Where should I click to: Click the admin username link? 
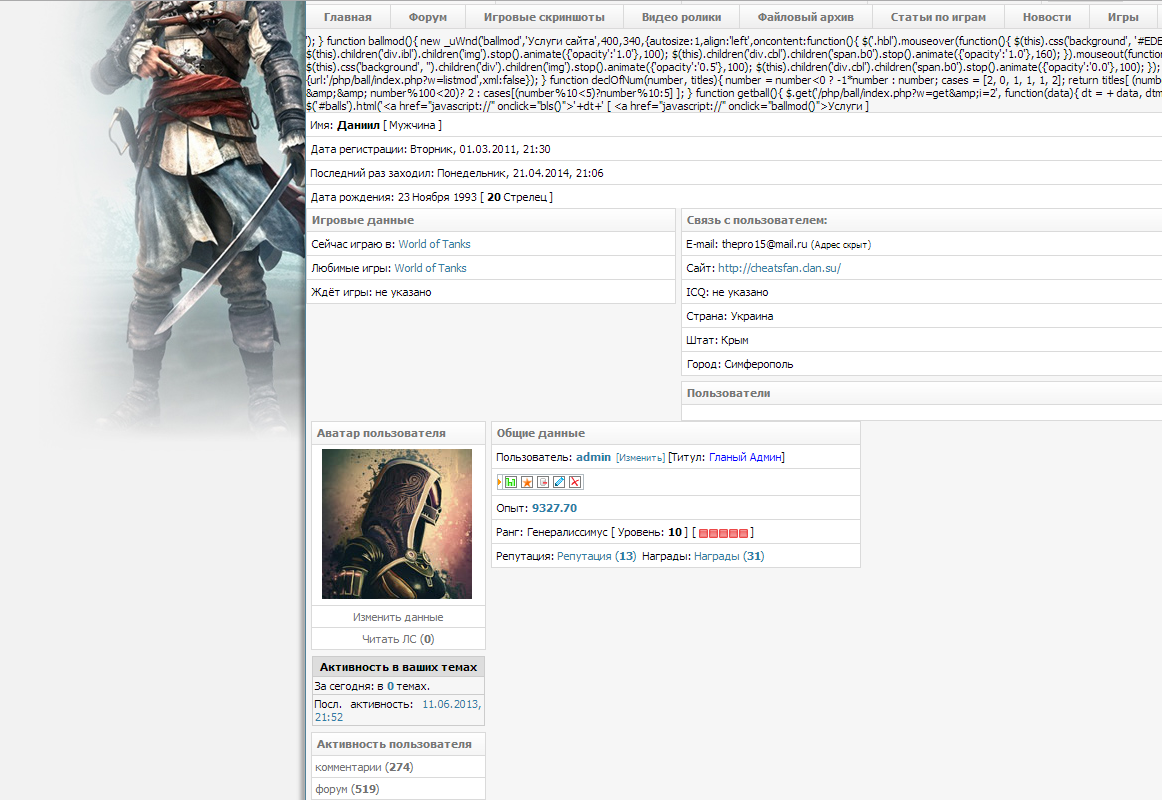coord(594,458)
